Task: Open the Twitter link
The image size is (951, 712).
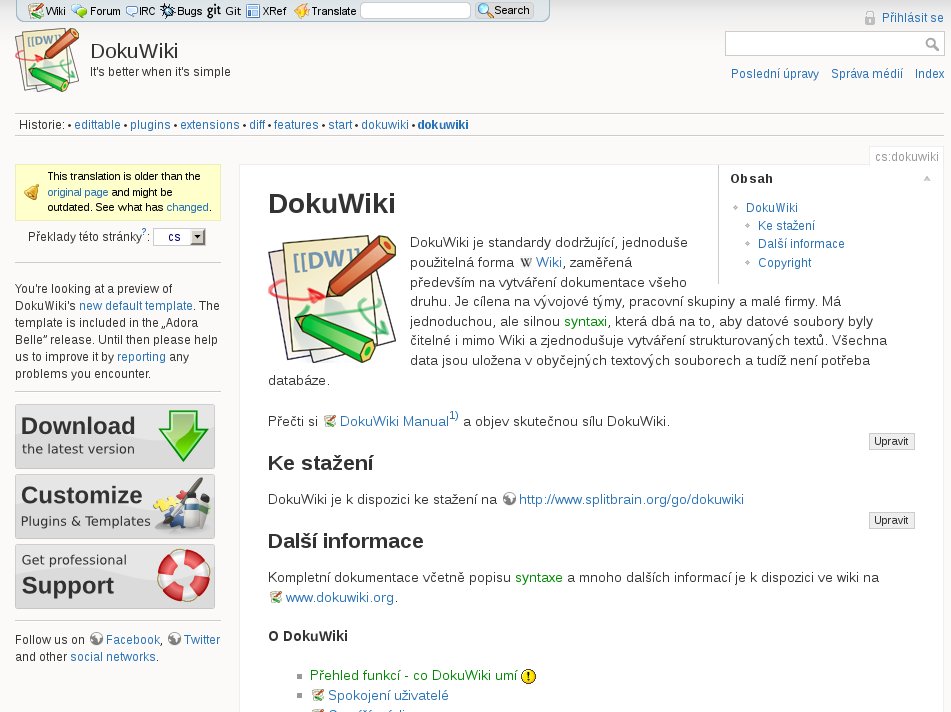Action: point(202,640)
